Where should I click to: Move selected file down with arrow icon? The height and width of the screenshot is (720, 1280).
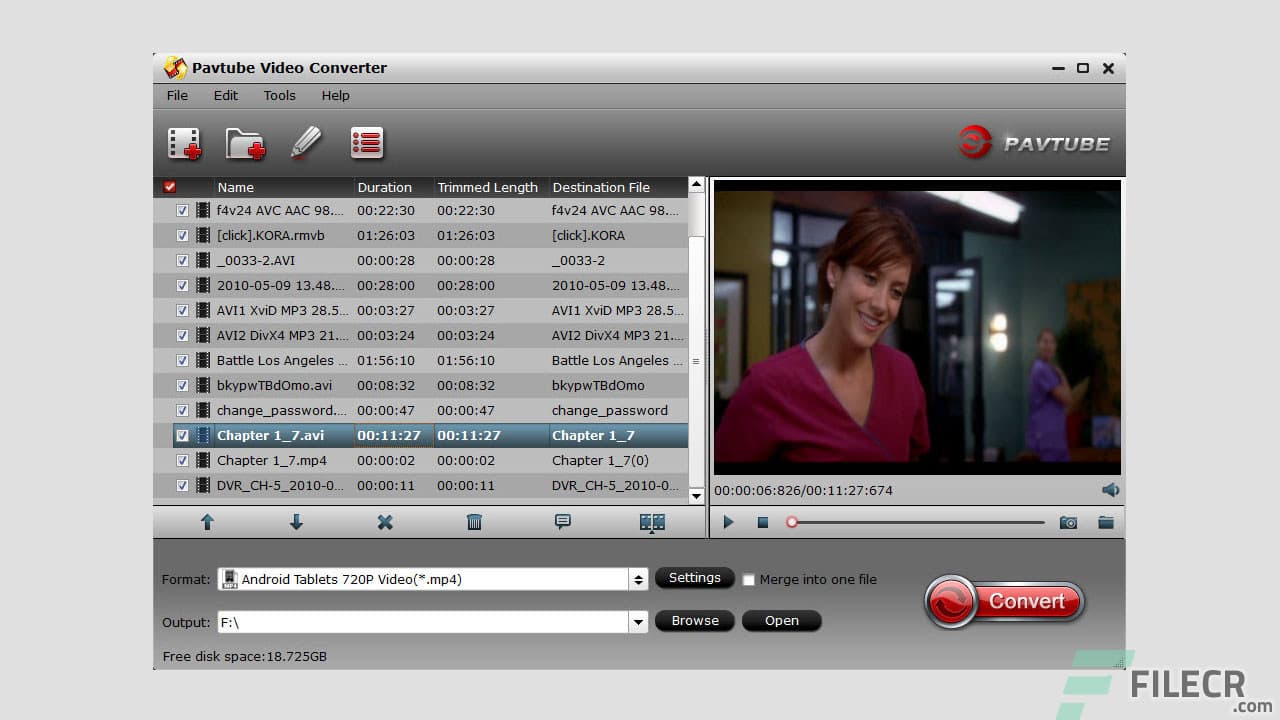click(x=296, y=521)
